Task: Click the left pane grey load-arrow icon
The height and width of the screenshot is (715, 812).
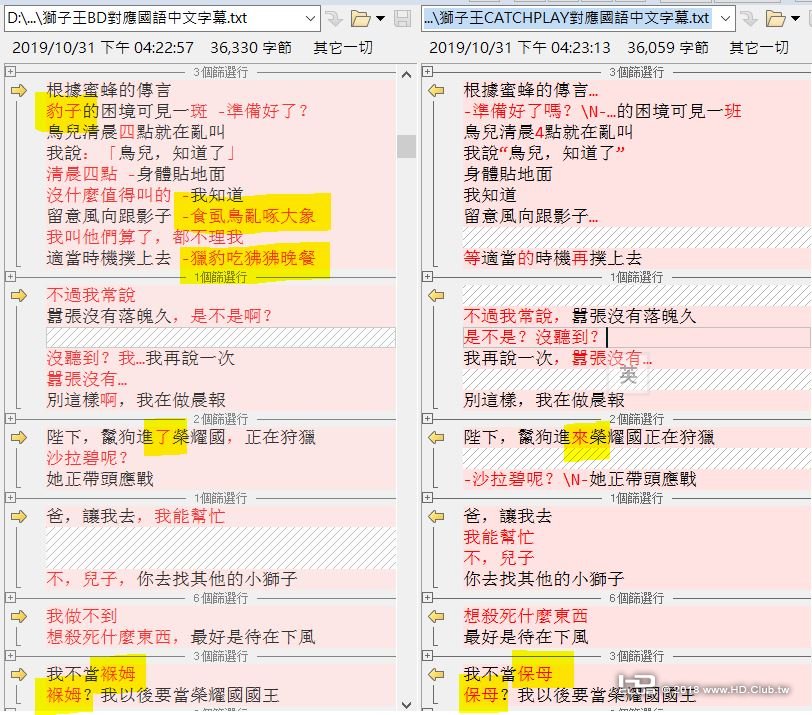Action: tap(334, 19)
